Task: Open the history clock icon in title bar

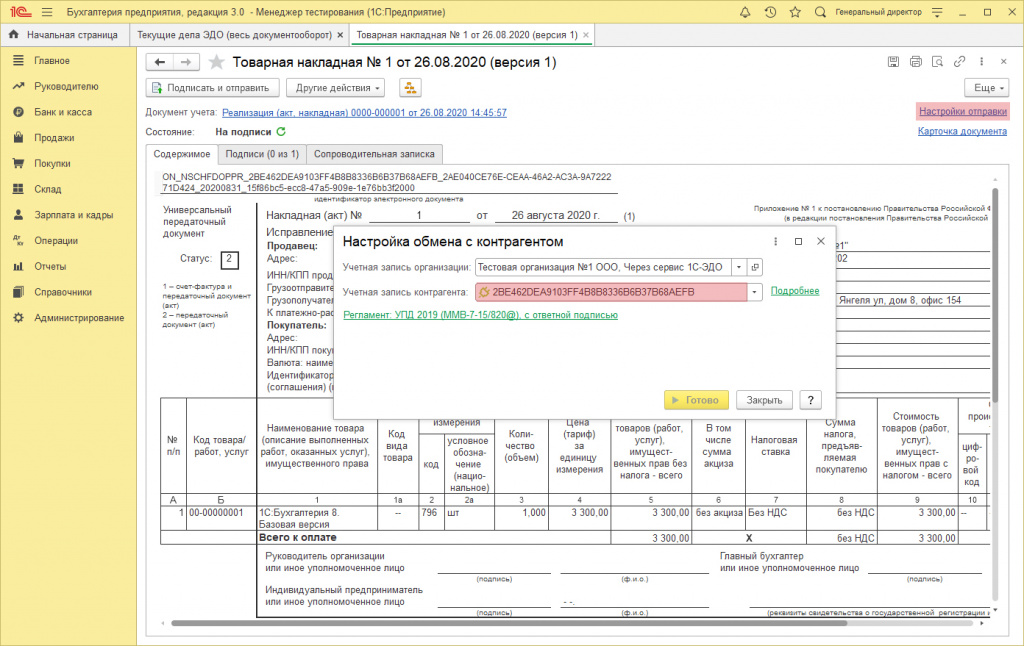Action: [x=770, y=12]
